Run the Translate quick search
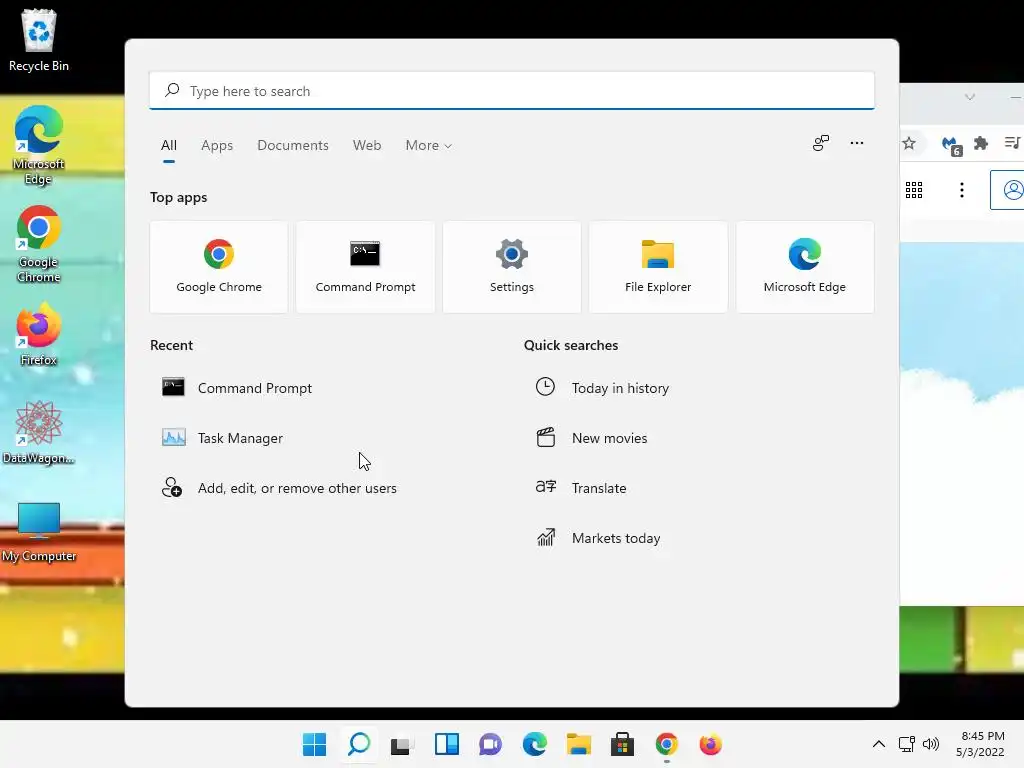The image size is (1024, 768). click(x=581, y=488)
